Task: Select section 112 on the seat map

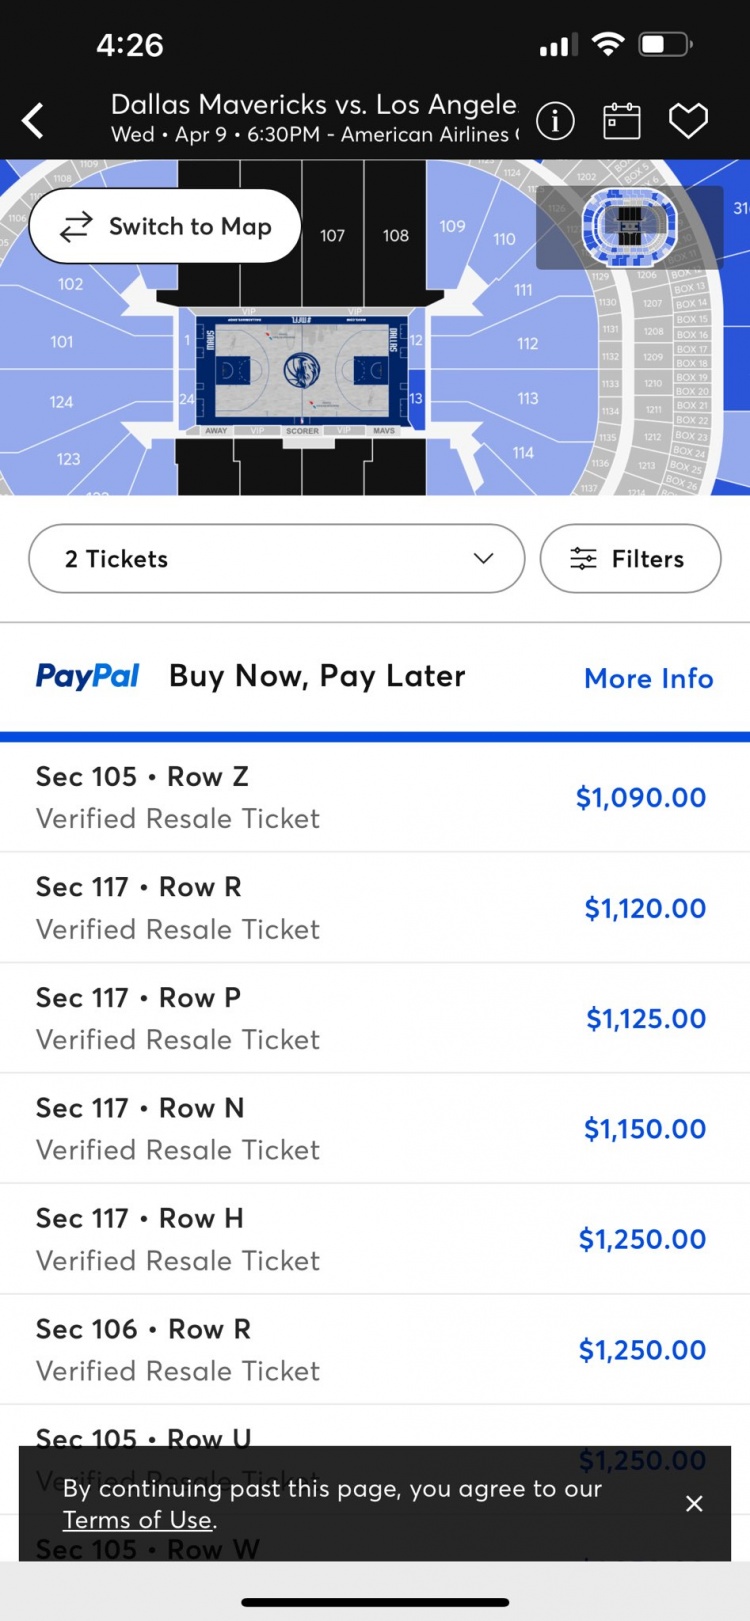Action: tap(528, 344)
